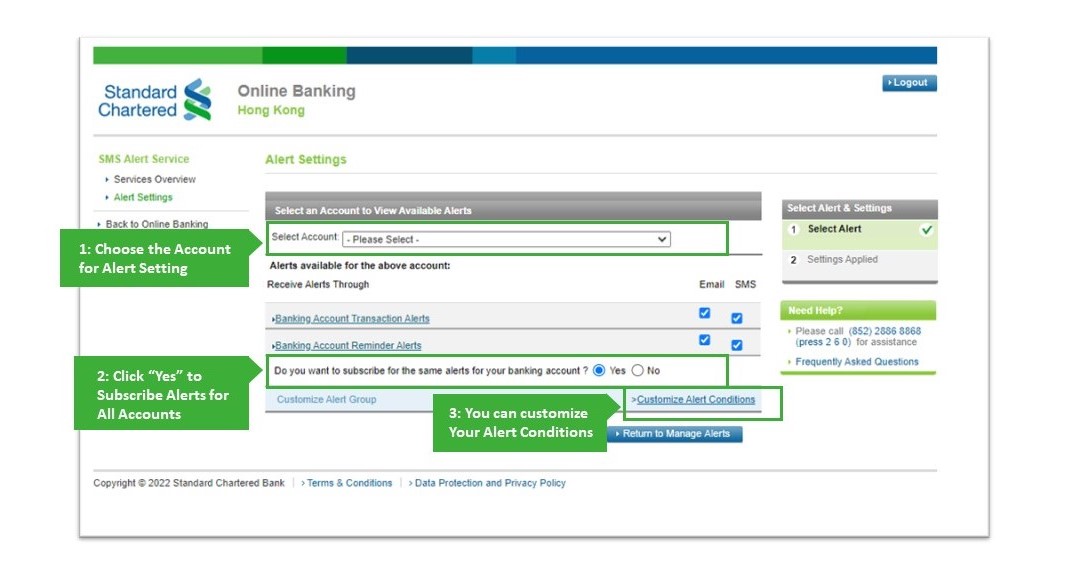Viewport: 1068px width, 580px height.
Task: Toggle SMS for Banking Account Transaction Alerts
Action: coord(737,316)
